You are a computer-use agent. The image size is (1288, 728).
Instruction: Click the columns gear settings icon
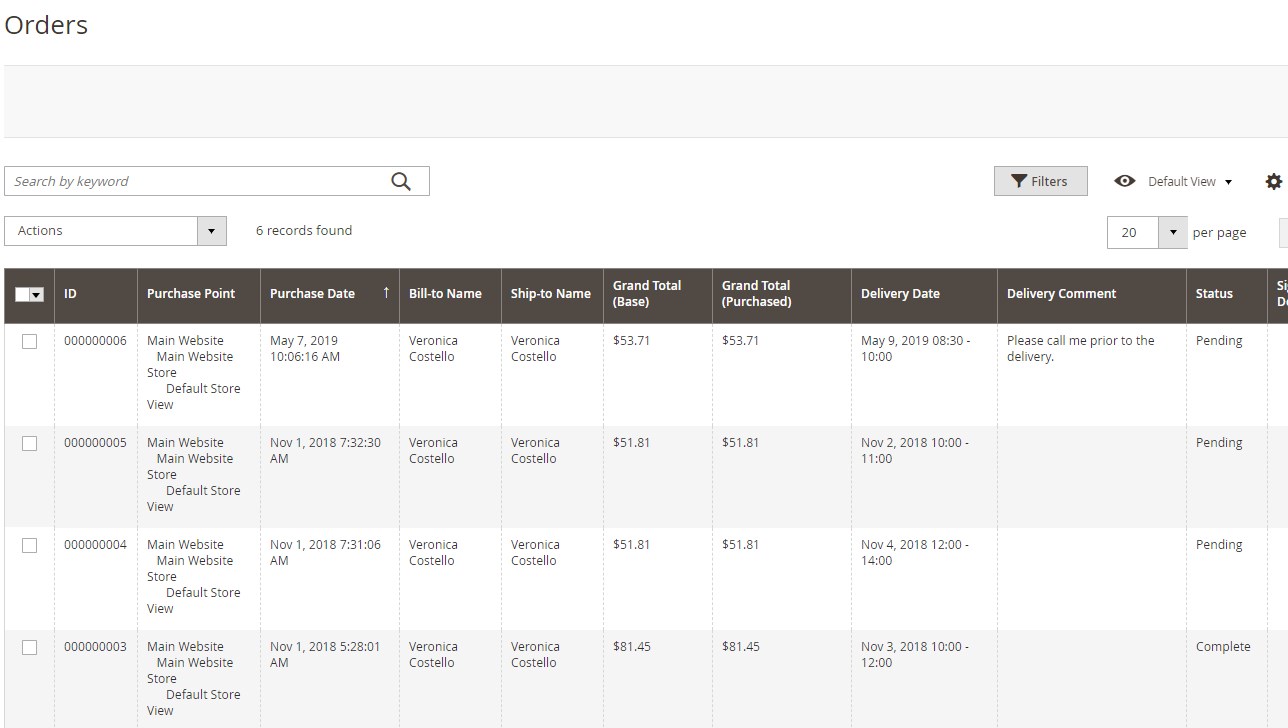1273,181
